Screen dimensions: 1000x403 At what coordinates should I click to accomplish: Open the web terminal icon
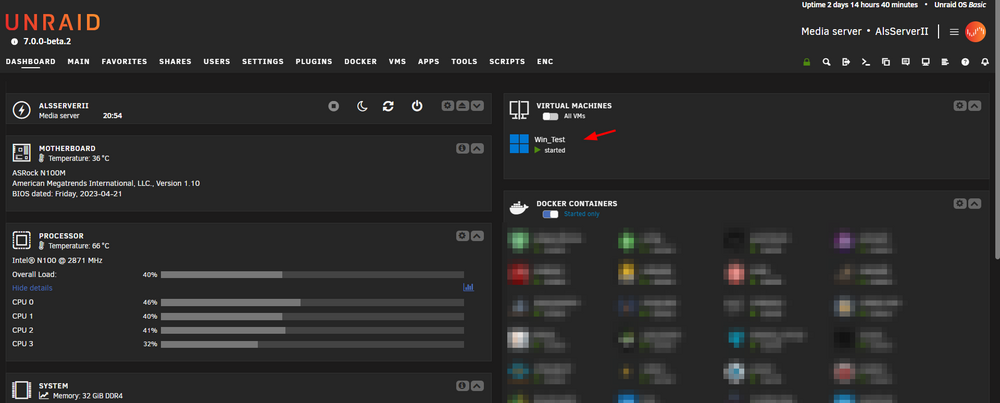pos(866,62)
